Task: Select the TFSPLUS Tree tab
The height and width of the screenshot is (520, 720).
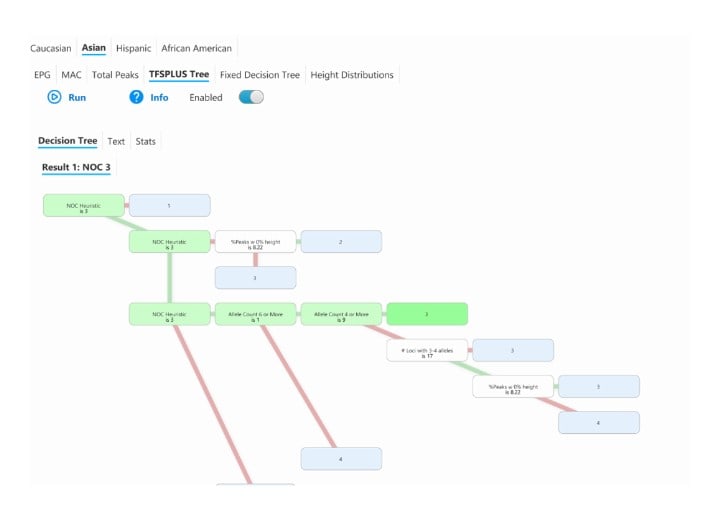Action: pyautogui.click(x=179, y=74)
